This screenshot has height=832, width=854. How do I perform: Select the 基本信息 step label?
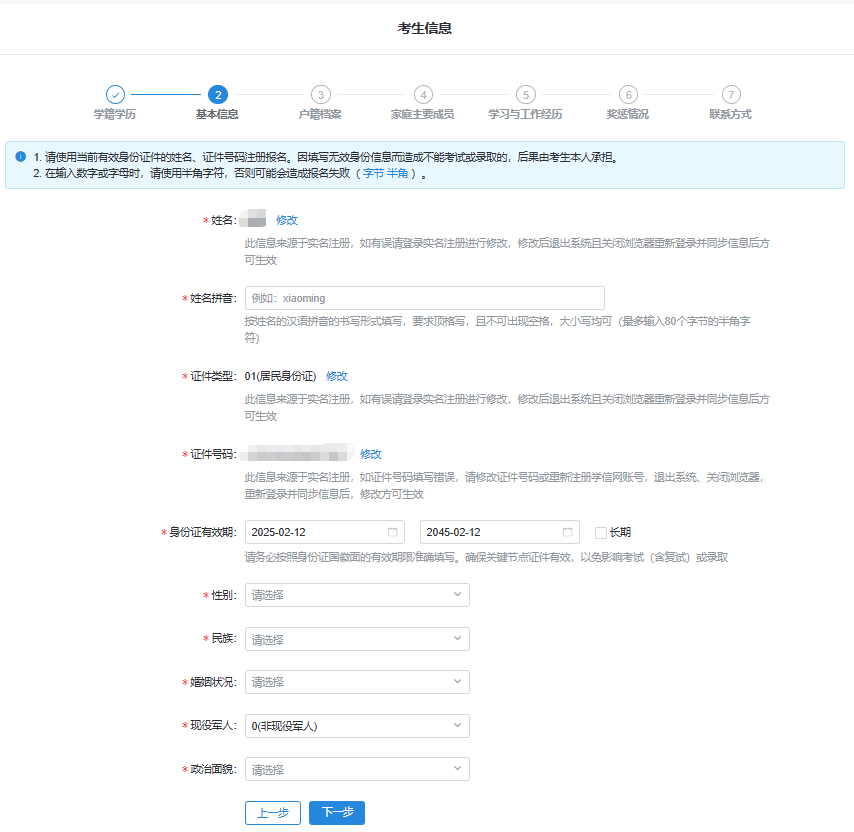pos(217,114)
